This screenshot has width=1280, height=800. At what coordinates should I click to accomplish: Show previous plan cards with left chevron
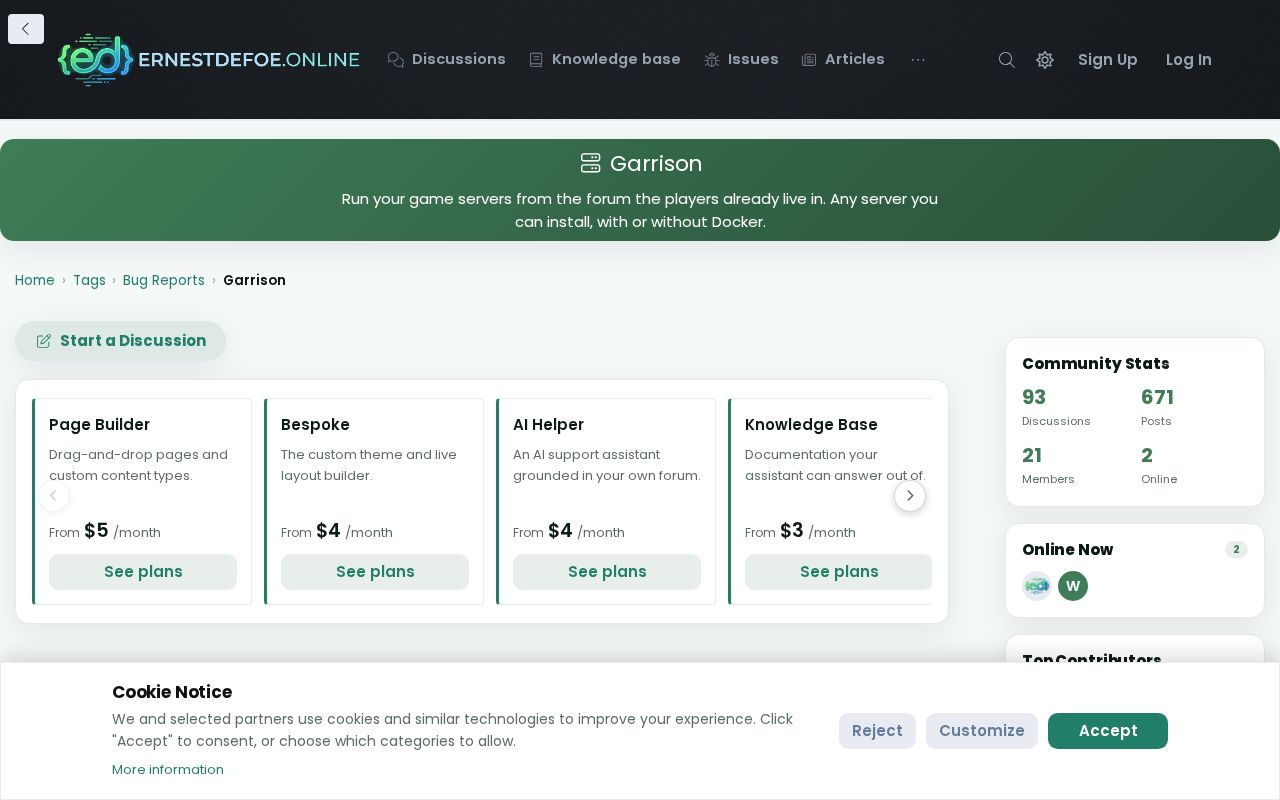(x=54, y=495)
